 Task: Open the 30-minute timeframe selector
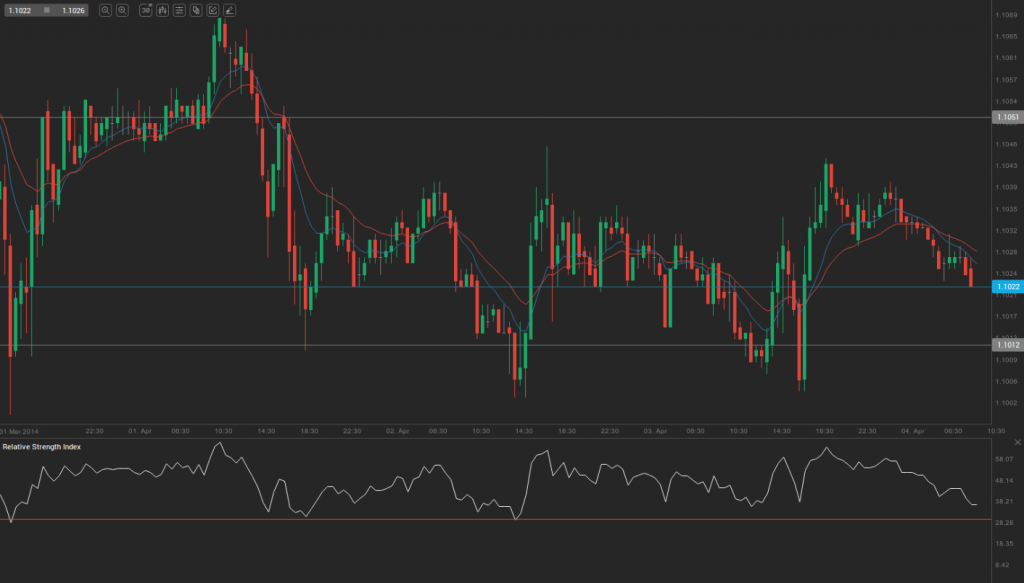tap(145, 10)
